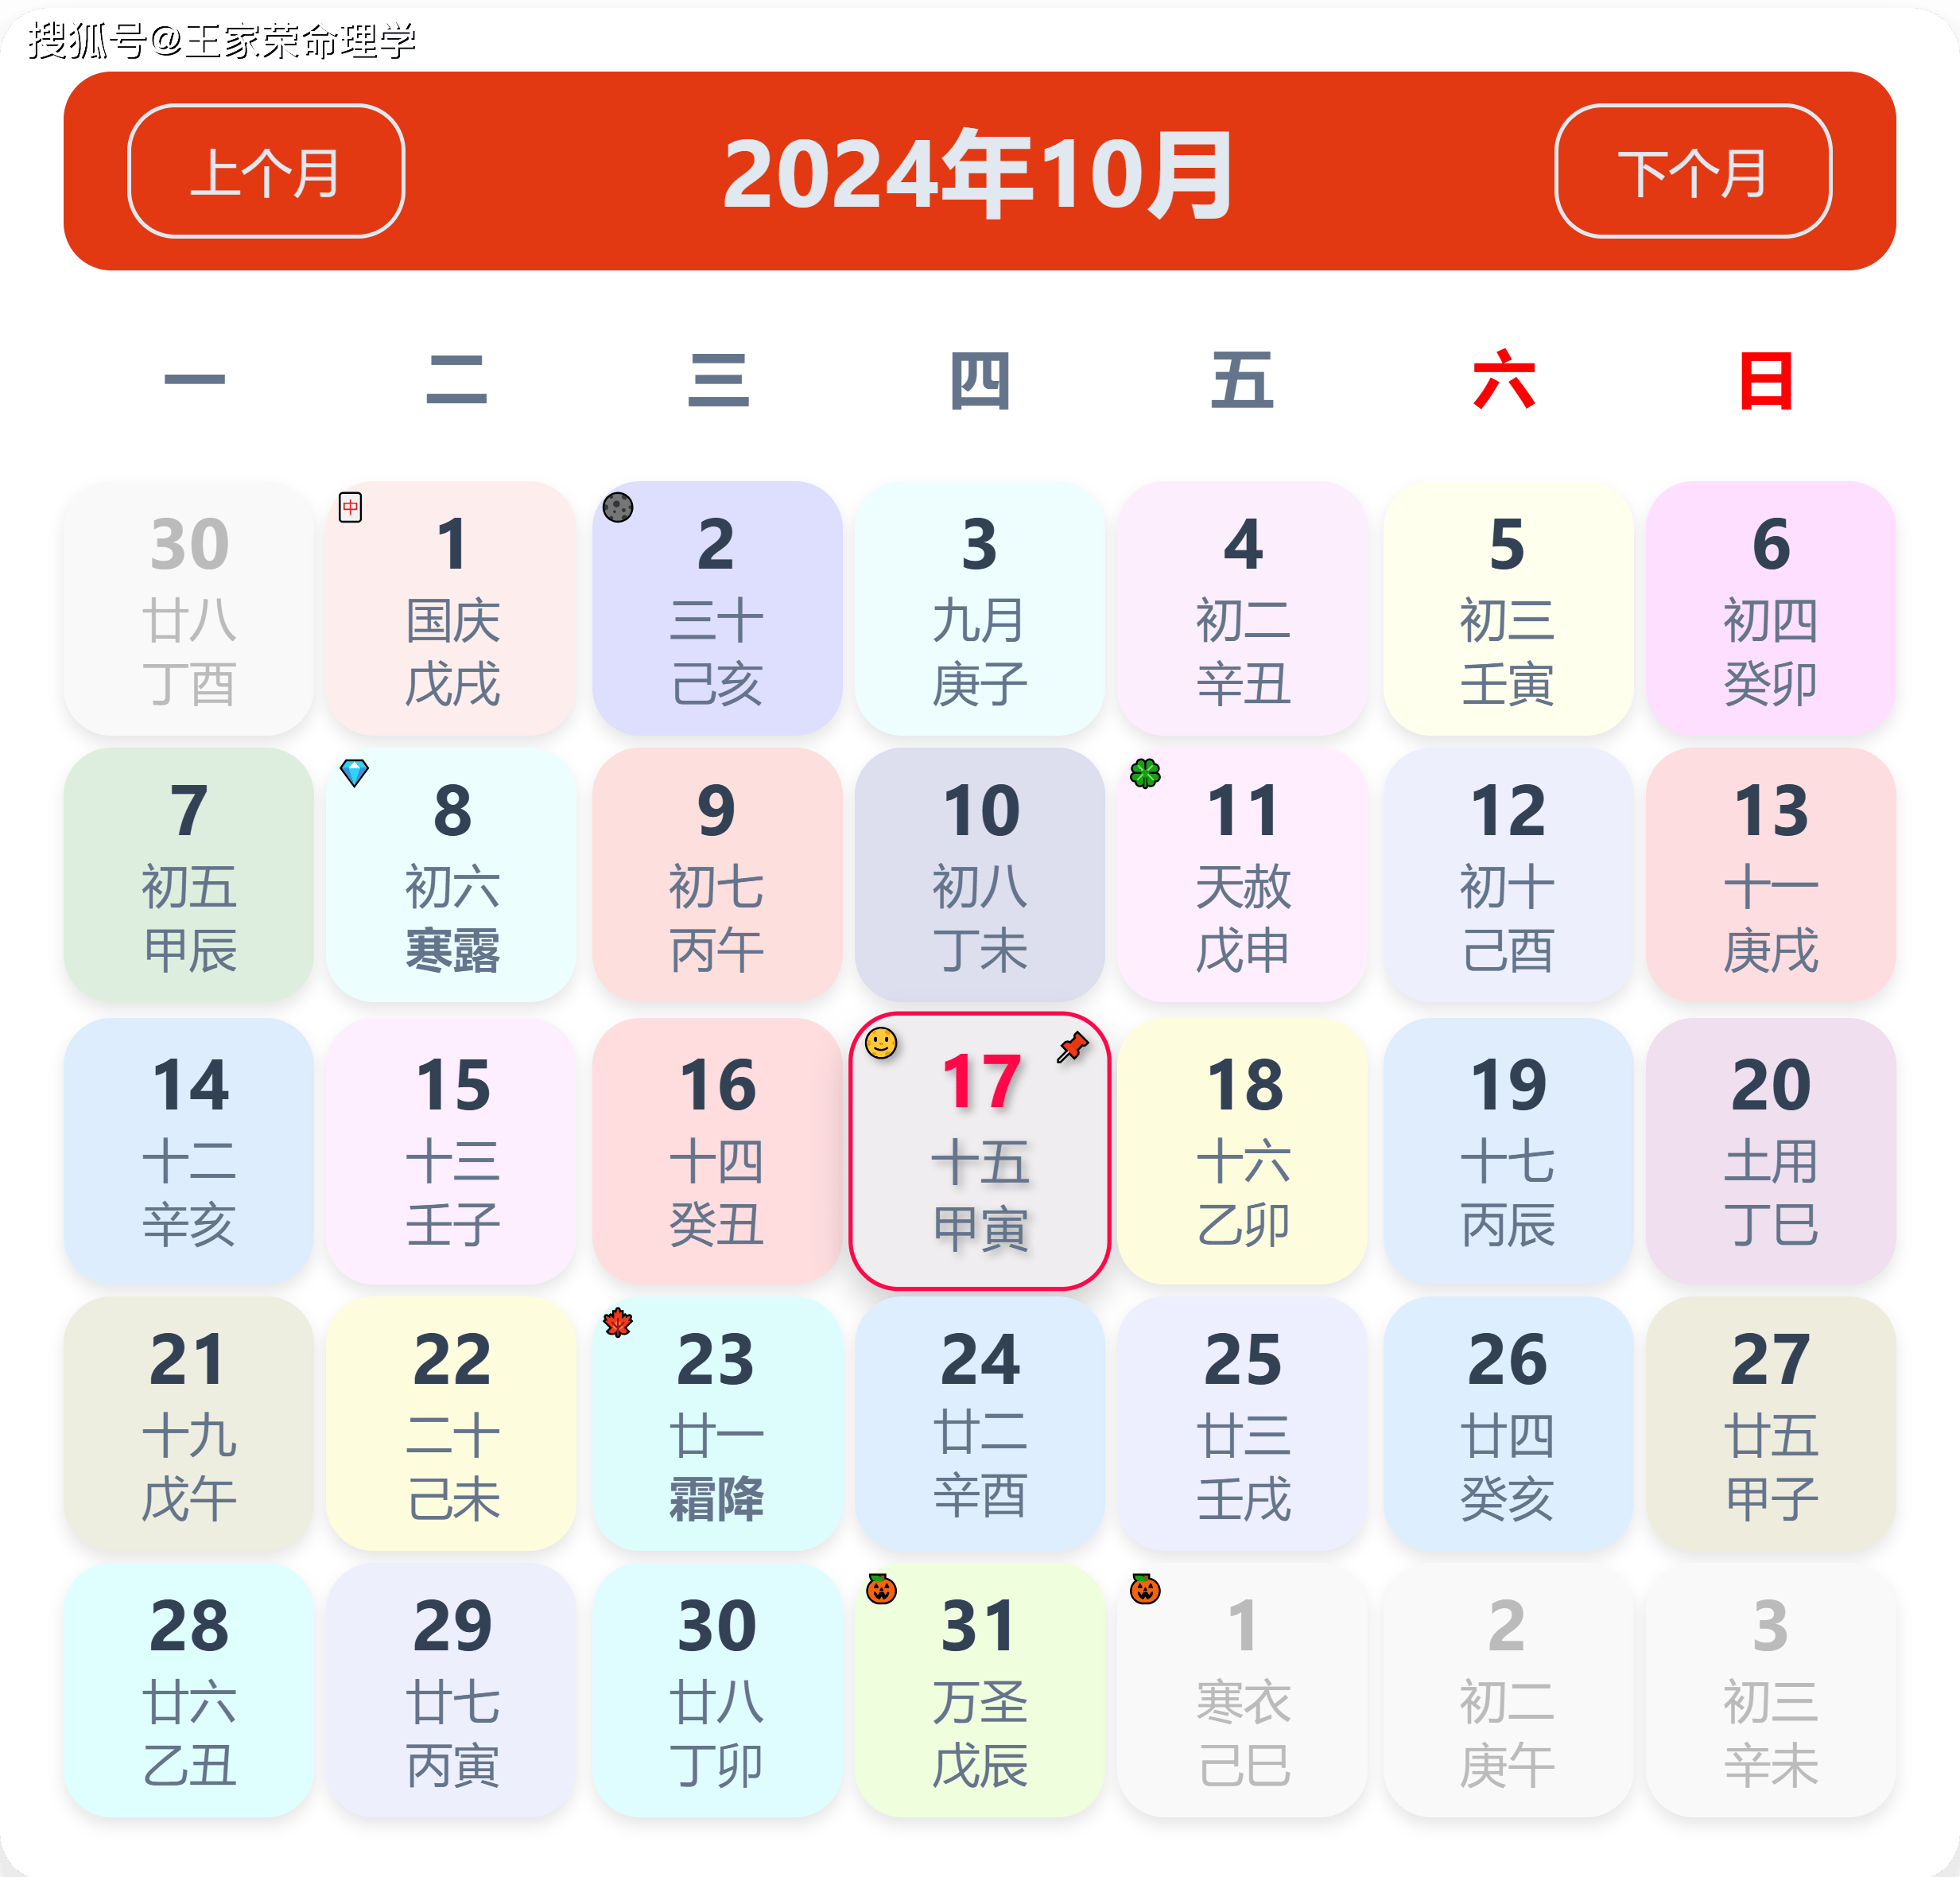Image resolution: width=1960 pixels, height=1877 pixels.
Task: Select October 20 土用 丁巳 cell
Action: click(1771, 1151)
